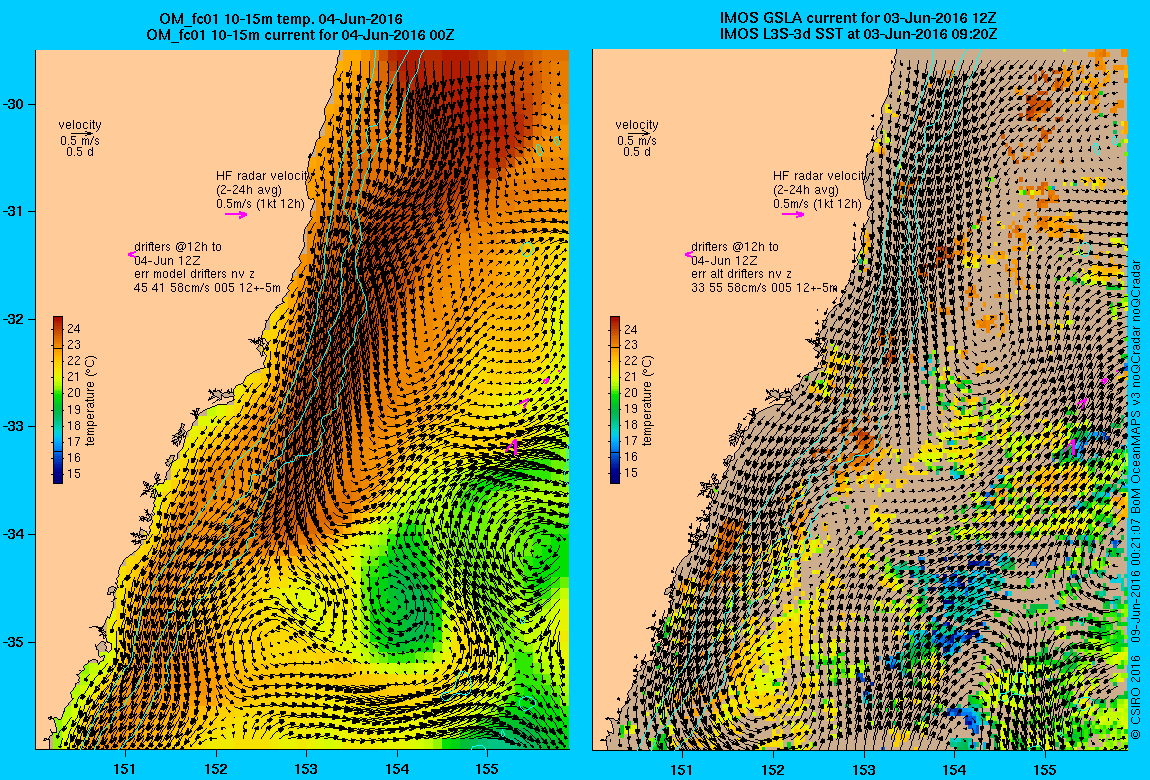Select the magenta HF radar arrow in right map
The image size is (1150, 780).
tap(793, 215)
